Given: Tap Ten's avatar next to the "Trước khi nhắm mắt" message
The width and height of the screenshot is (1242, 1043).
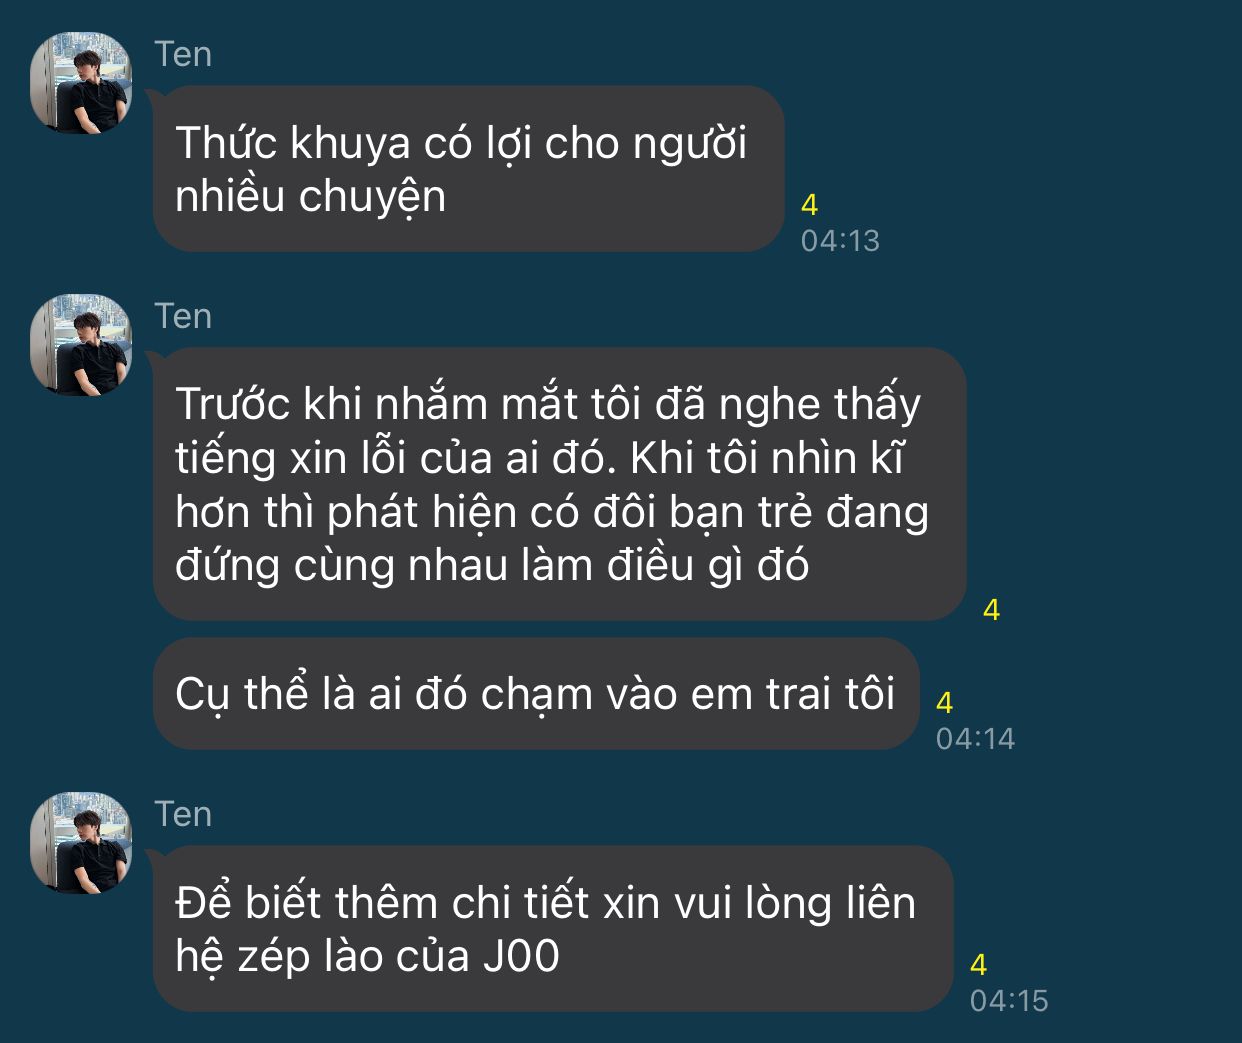Looking at the screenshot, I should [81, 345].
